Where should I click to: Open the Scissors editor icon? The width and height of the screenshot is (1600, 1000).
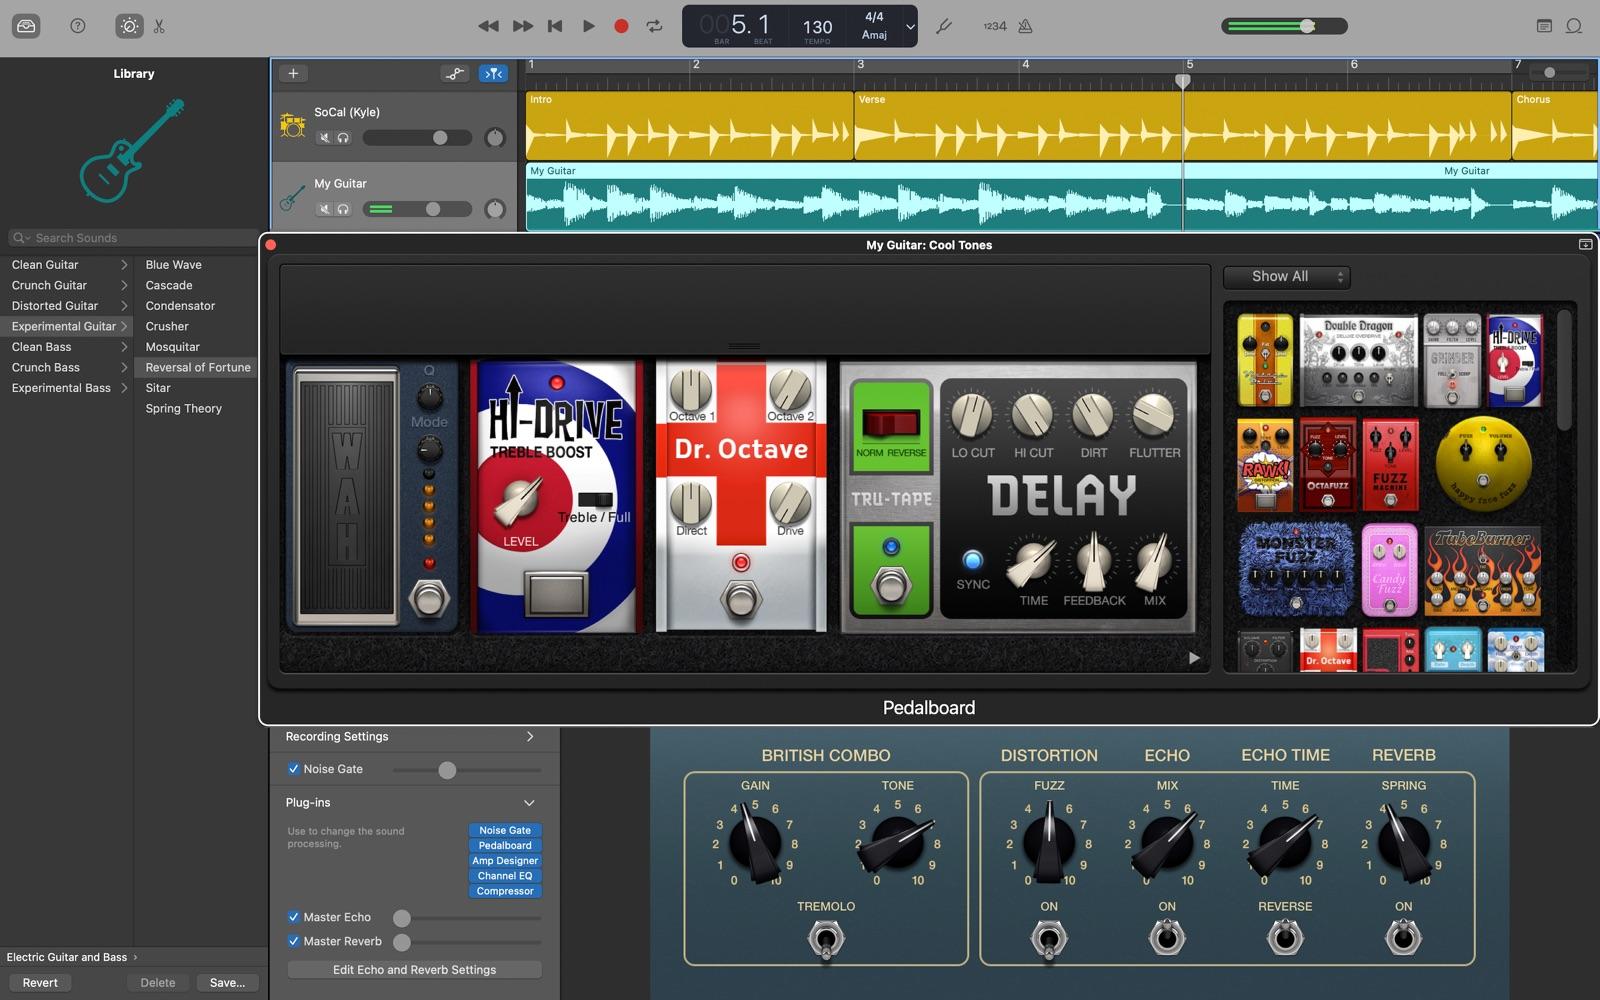[x=159, y=27]
